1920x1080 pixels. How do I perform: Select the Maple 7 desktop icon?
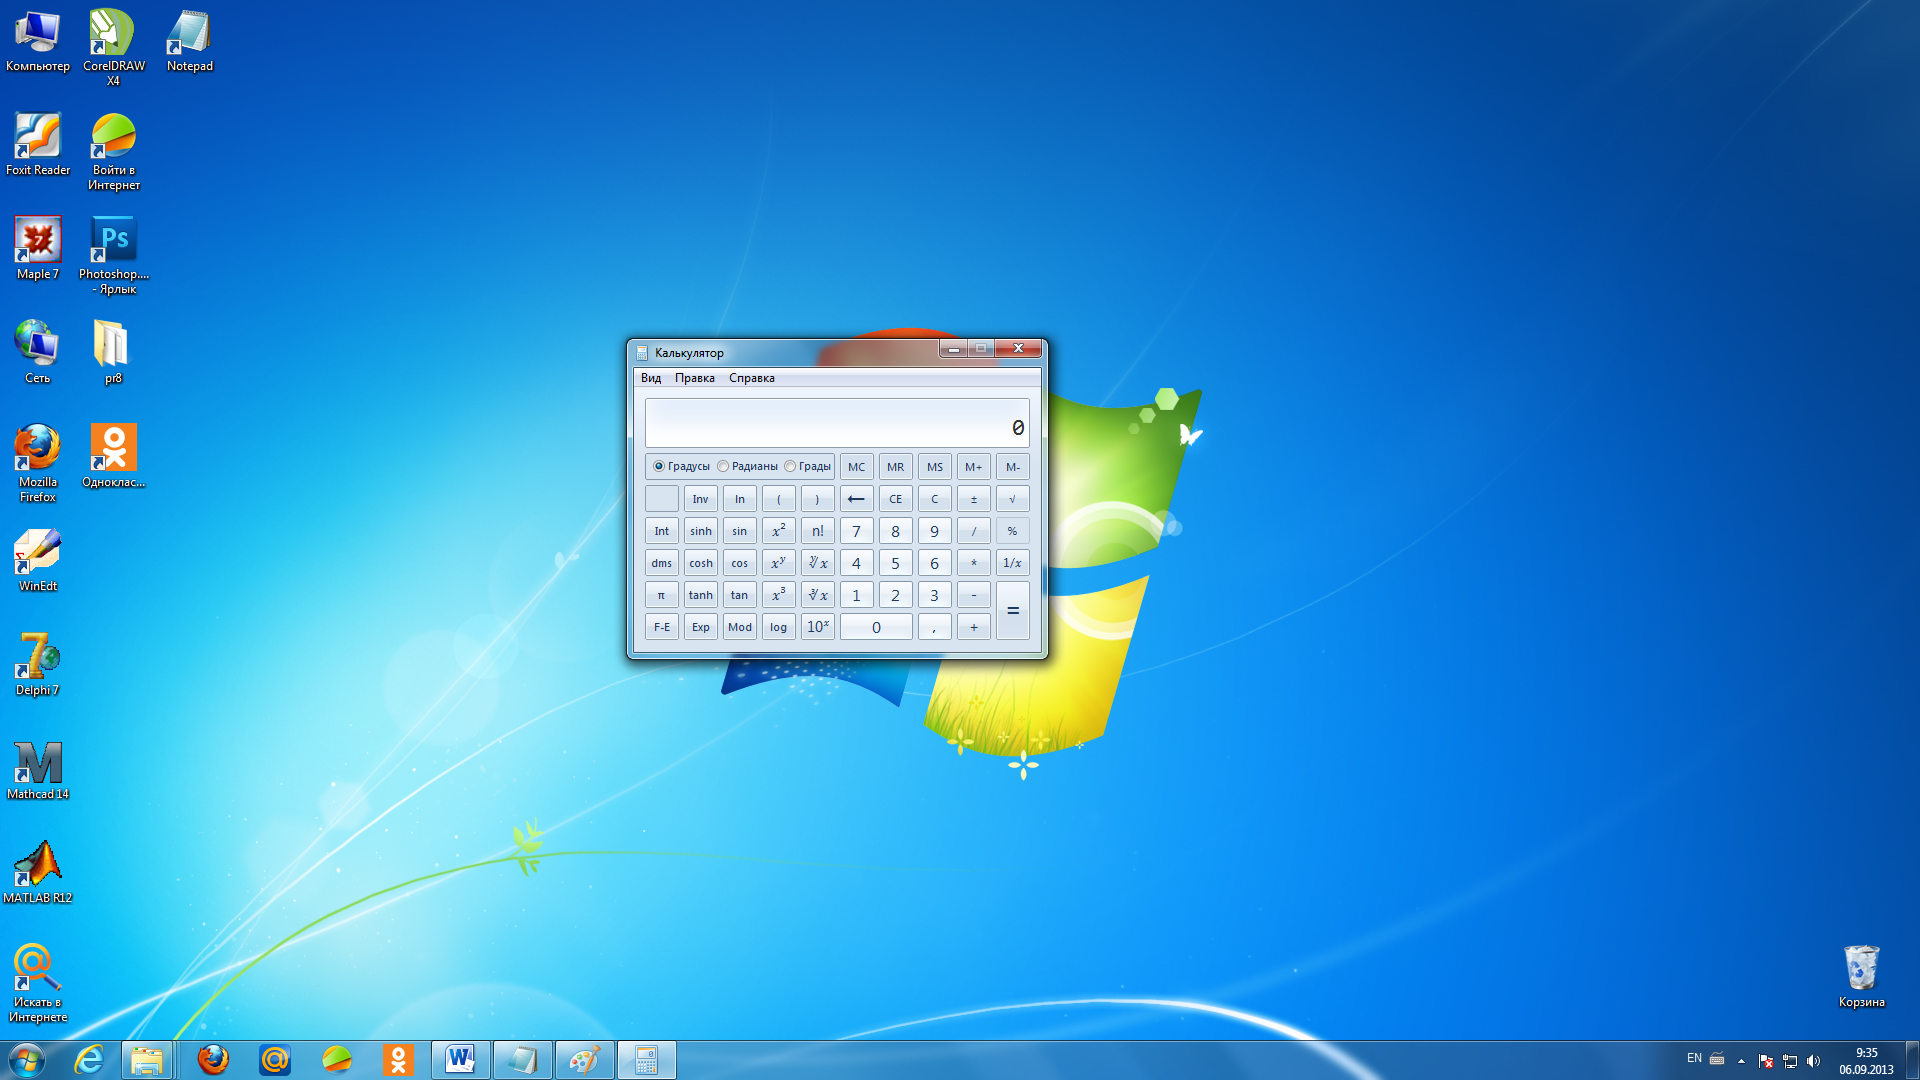[x=38, y=249]
